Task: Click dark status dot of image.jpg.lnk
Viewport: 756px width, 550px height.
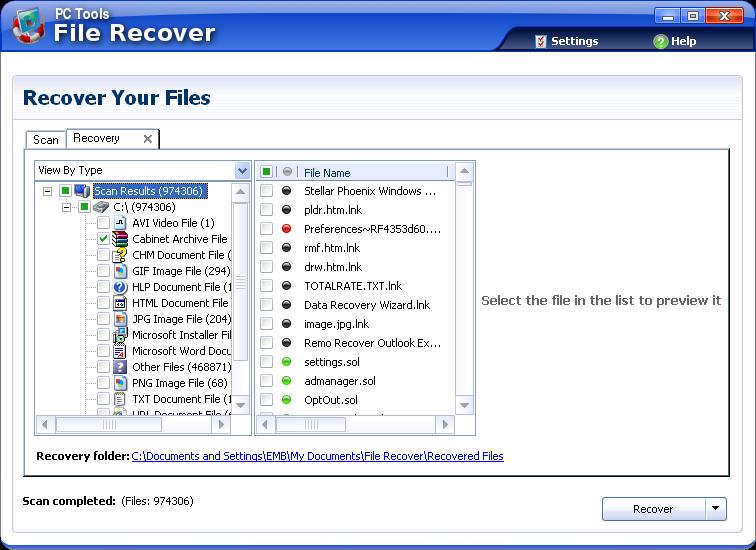Action: tap(286, 324)
